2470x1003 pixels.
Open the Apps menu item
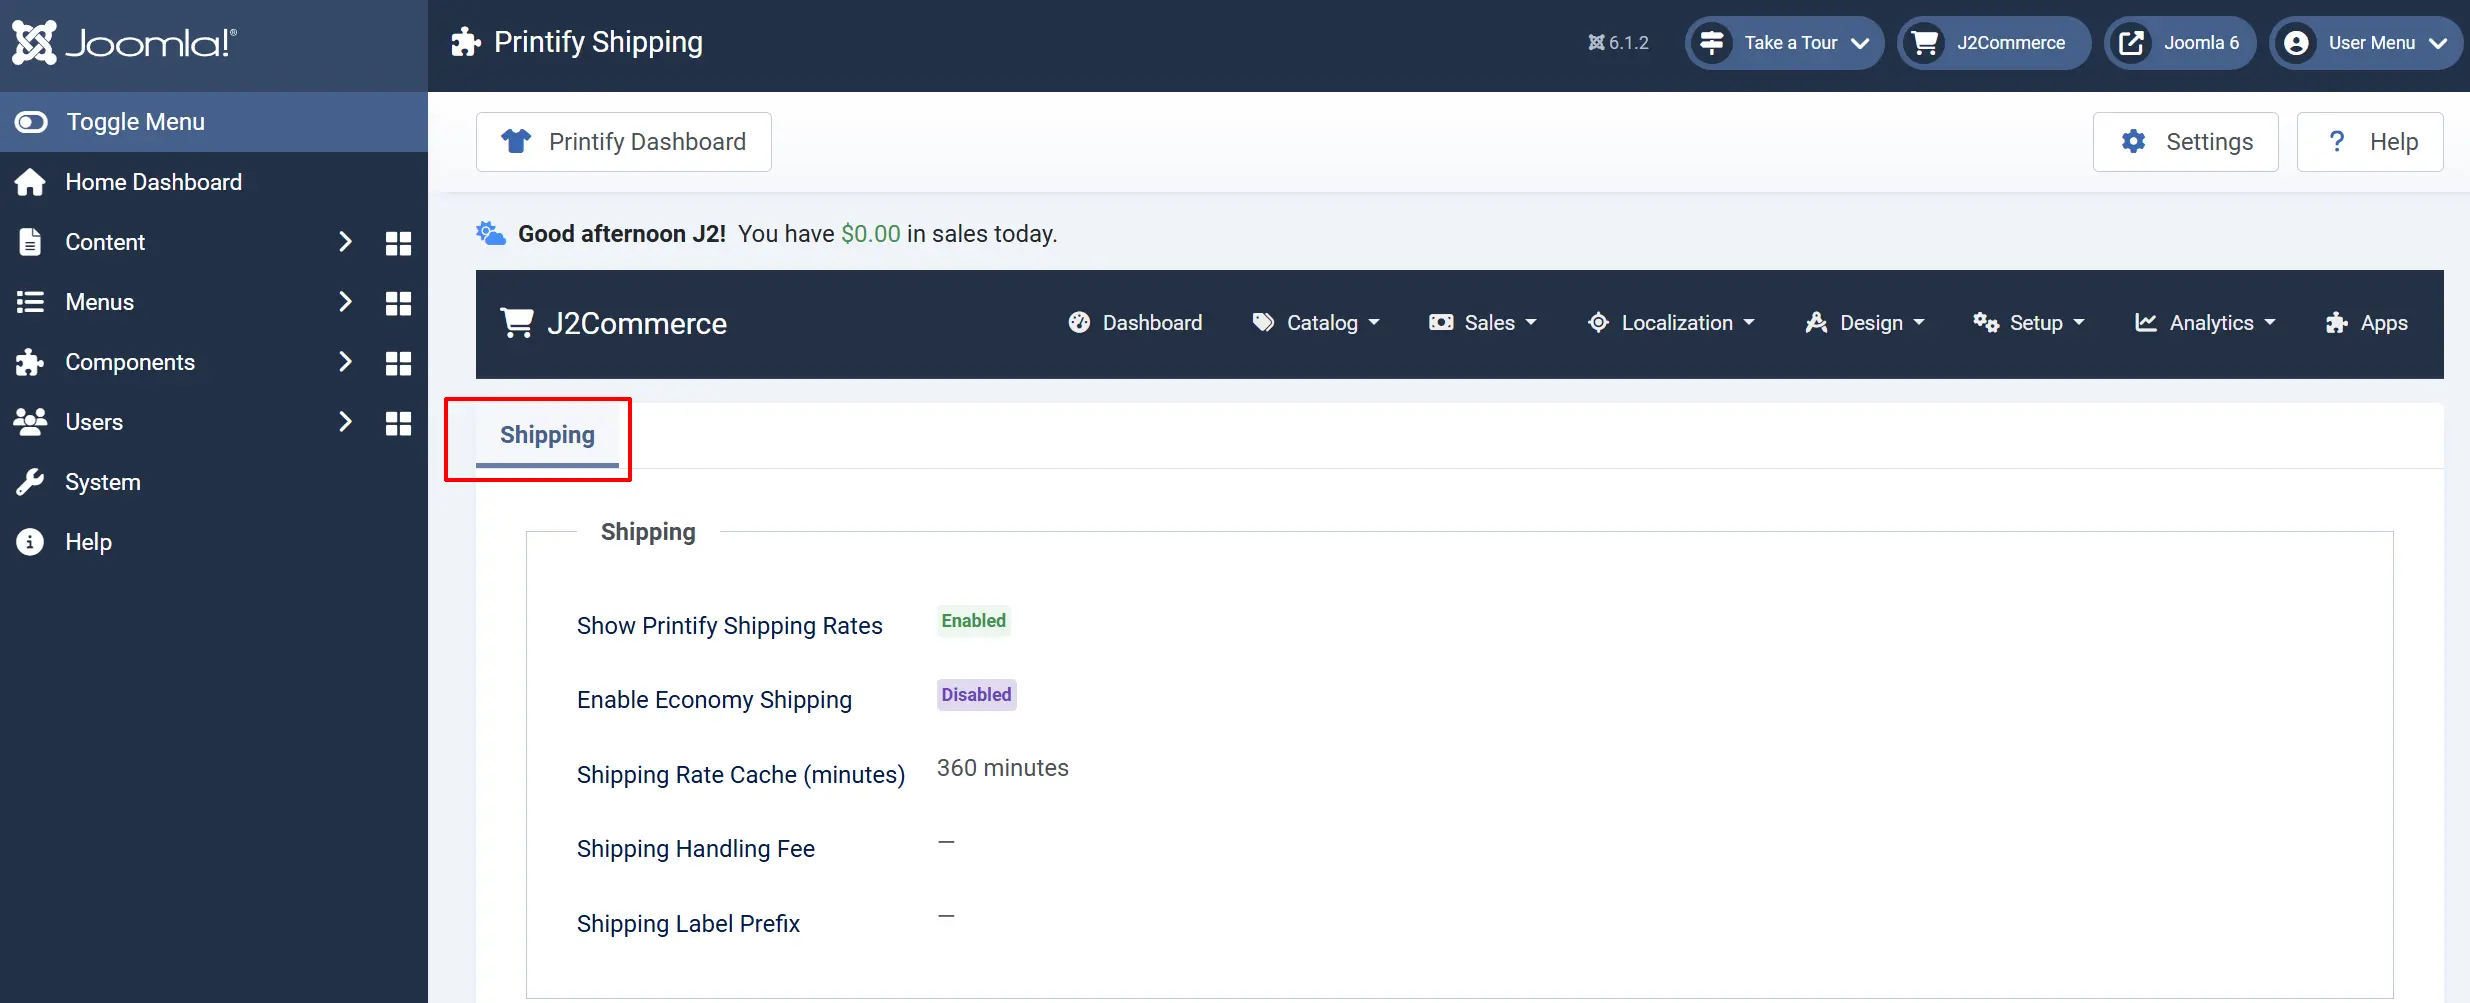(2366, 323)
